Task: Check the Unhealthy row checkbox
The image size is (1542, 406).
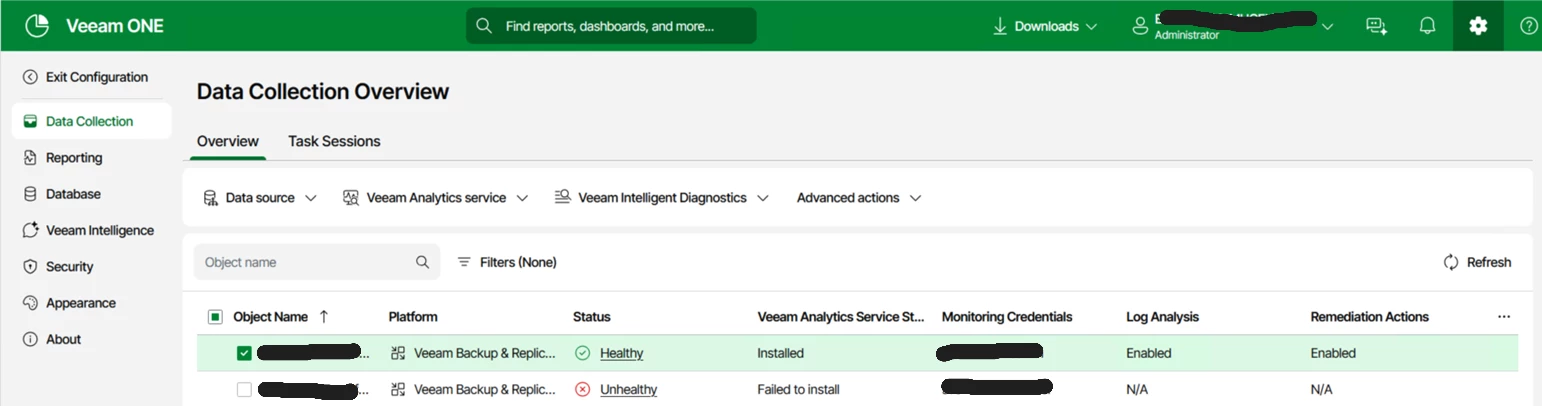Action: [x=244, y=389]
